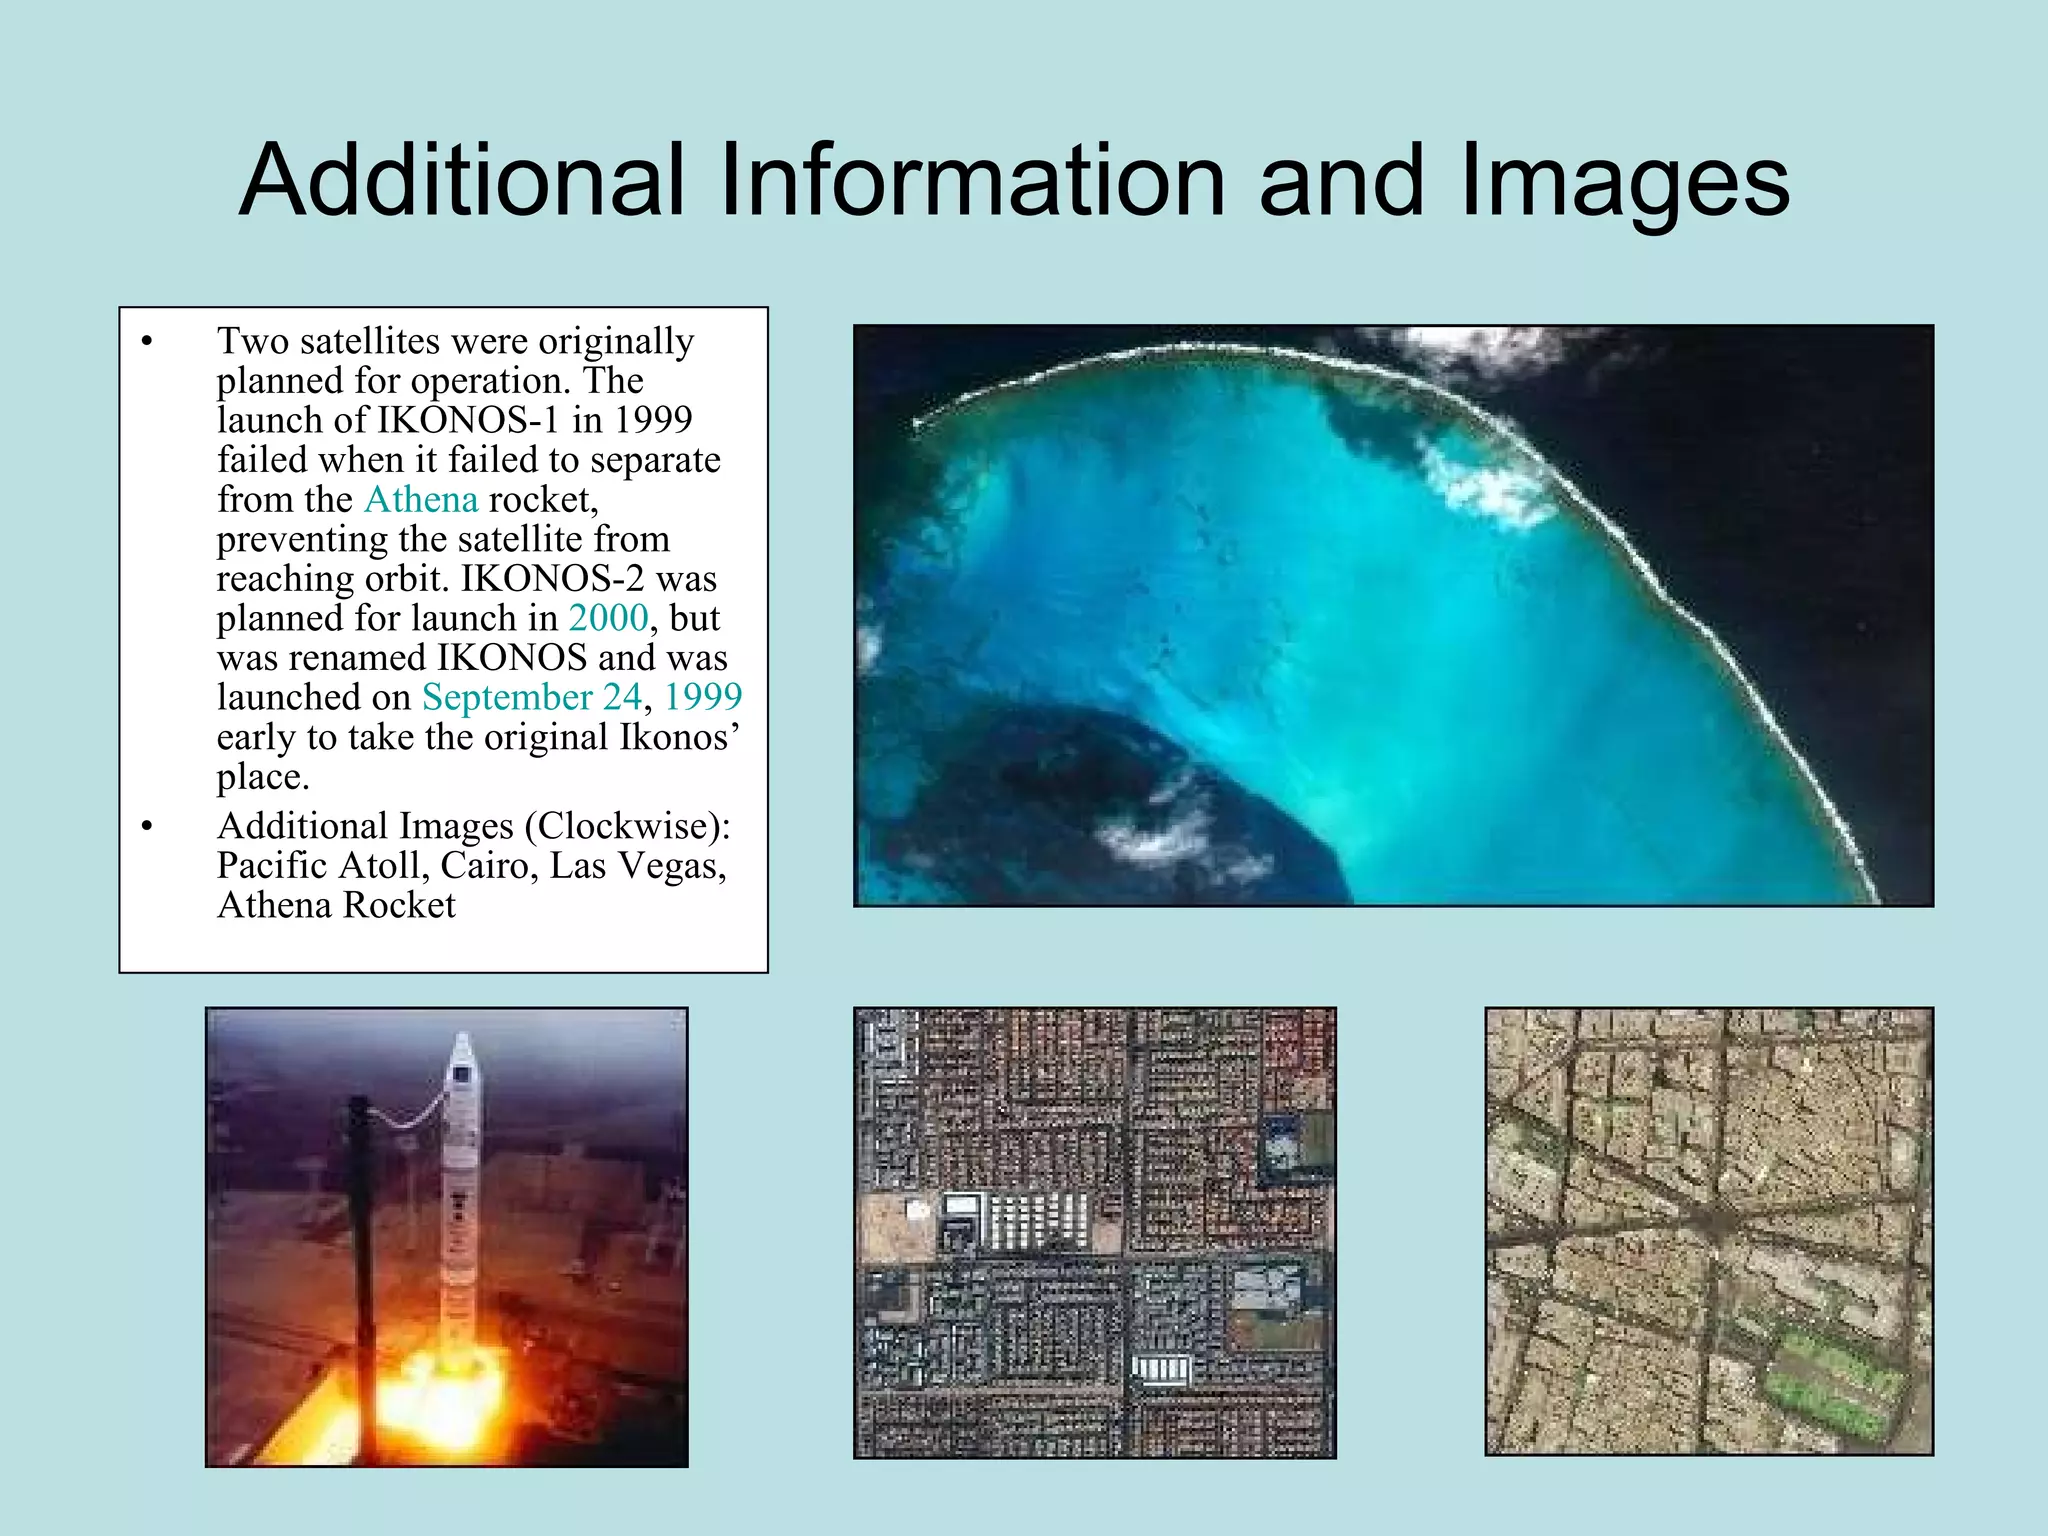Viewport: 2048px width, 1536px height.
Task: Click the Las Vegas text in caption list
Action: point(637,866)
